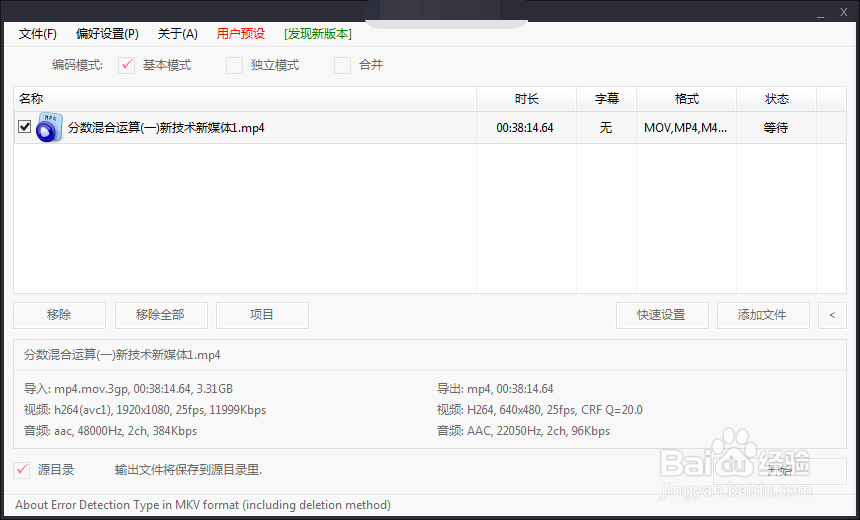Open the 关于(A) menu
The image size is (860, 520).
point(177,34)
